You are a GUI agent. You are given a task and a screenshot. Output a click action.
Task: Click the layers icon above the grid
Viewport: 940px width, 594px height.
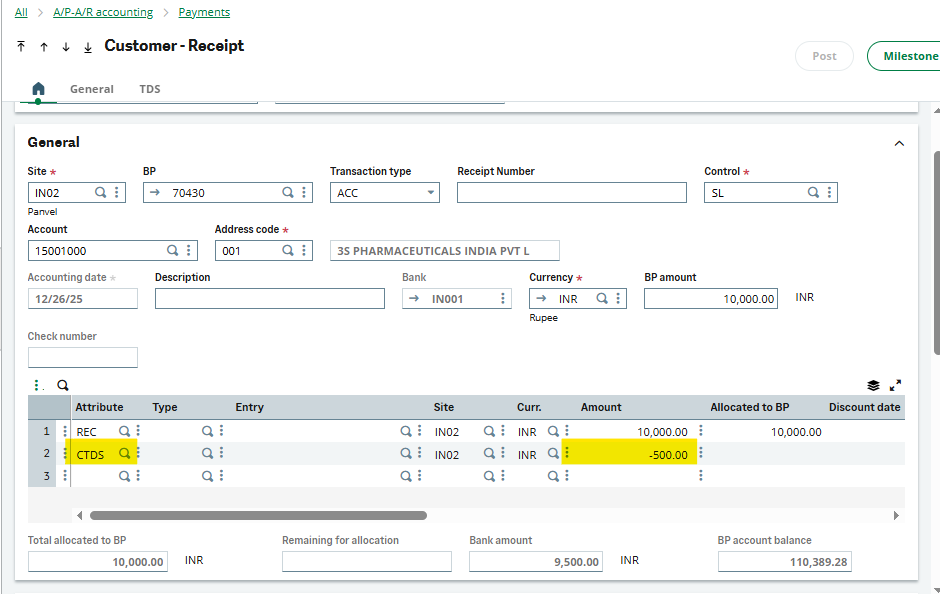tap(873, 385)
